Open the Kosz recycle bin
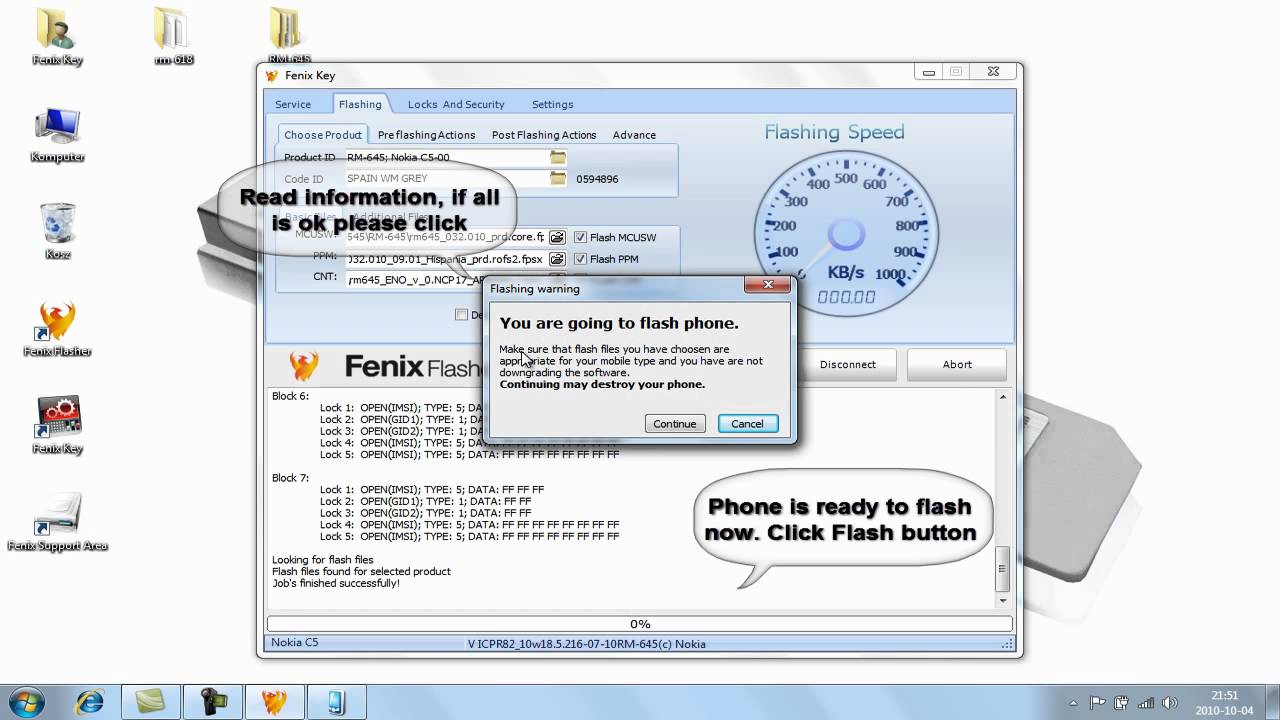This screenshot has width=1280, height=720. [58, 231]
